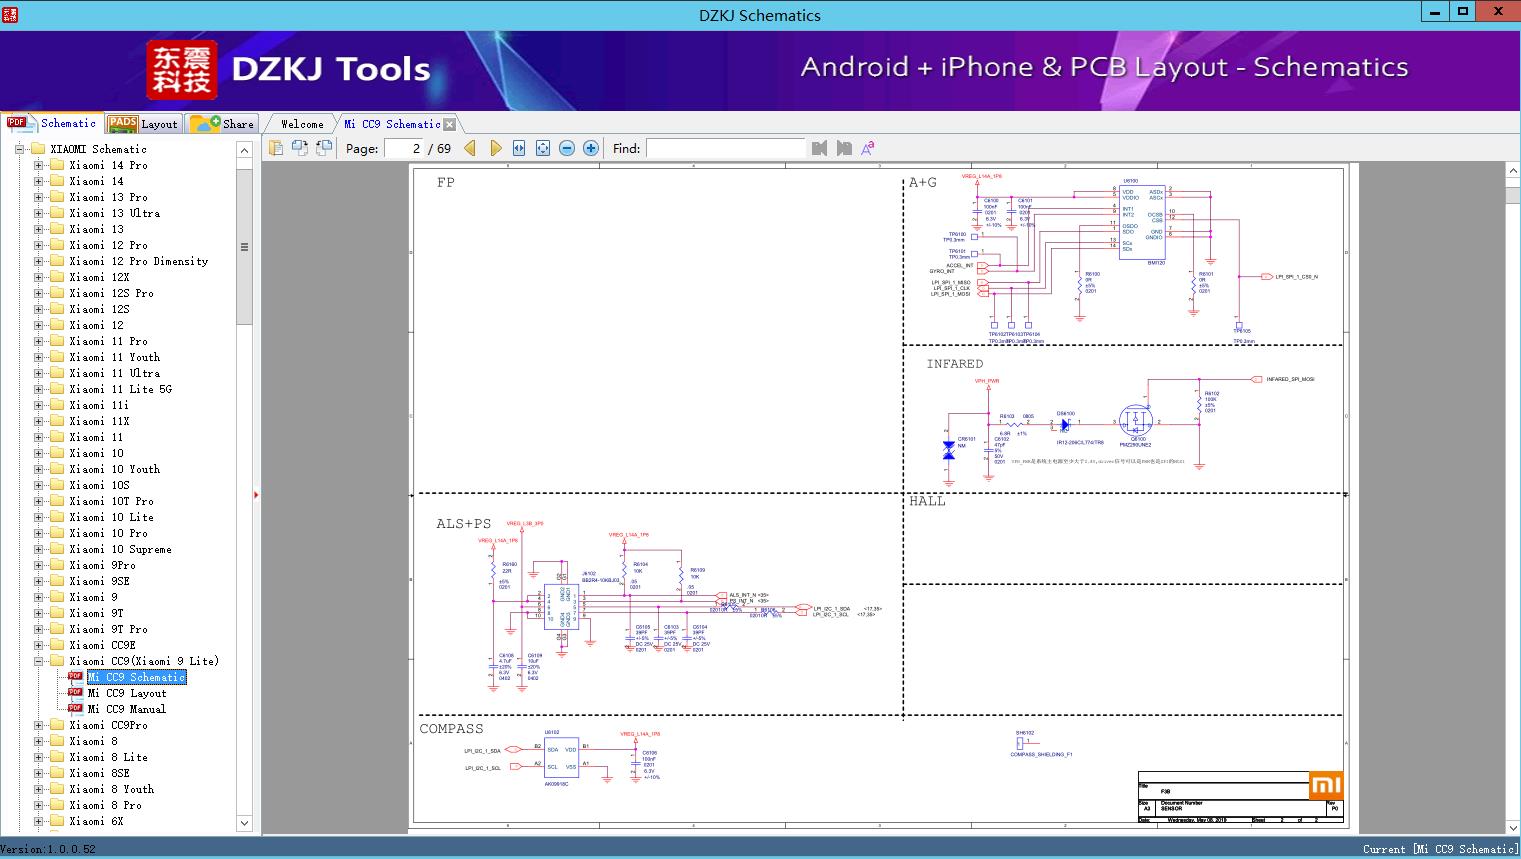This screenshot has height=859, width=1521.
Task: Click the Mi CC9 Layout PDF icon
Action: 75,693
